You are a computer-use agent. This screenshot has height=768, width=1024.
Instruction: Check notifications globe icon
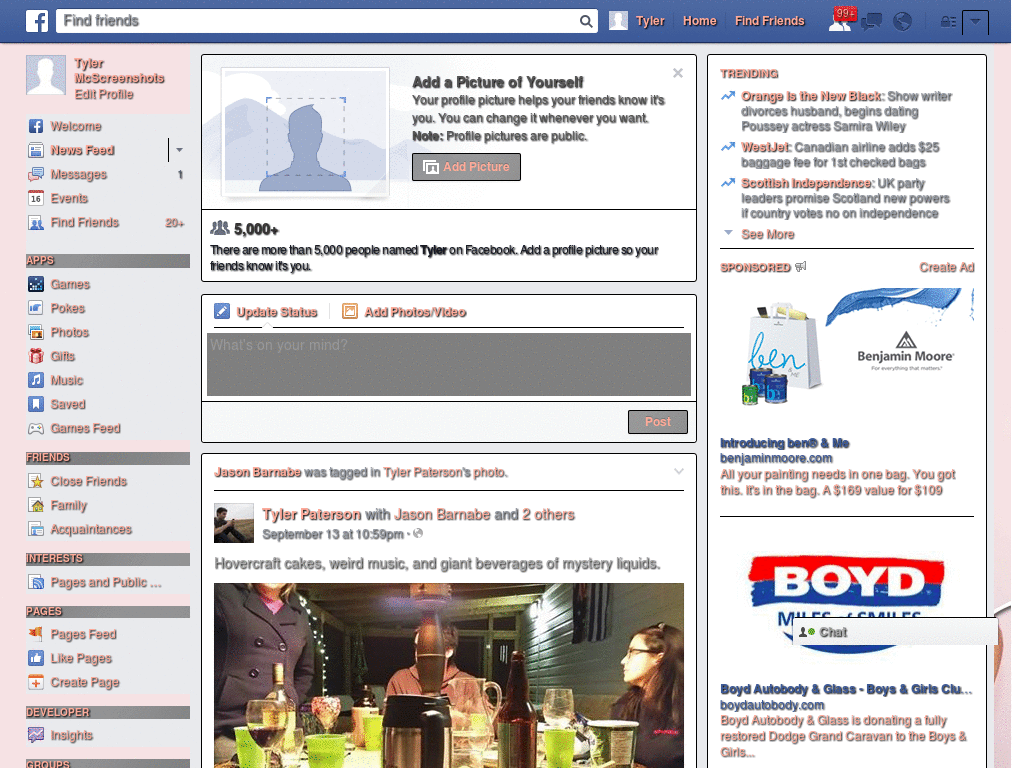coord(903,20)
